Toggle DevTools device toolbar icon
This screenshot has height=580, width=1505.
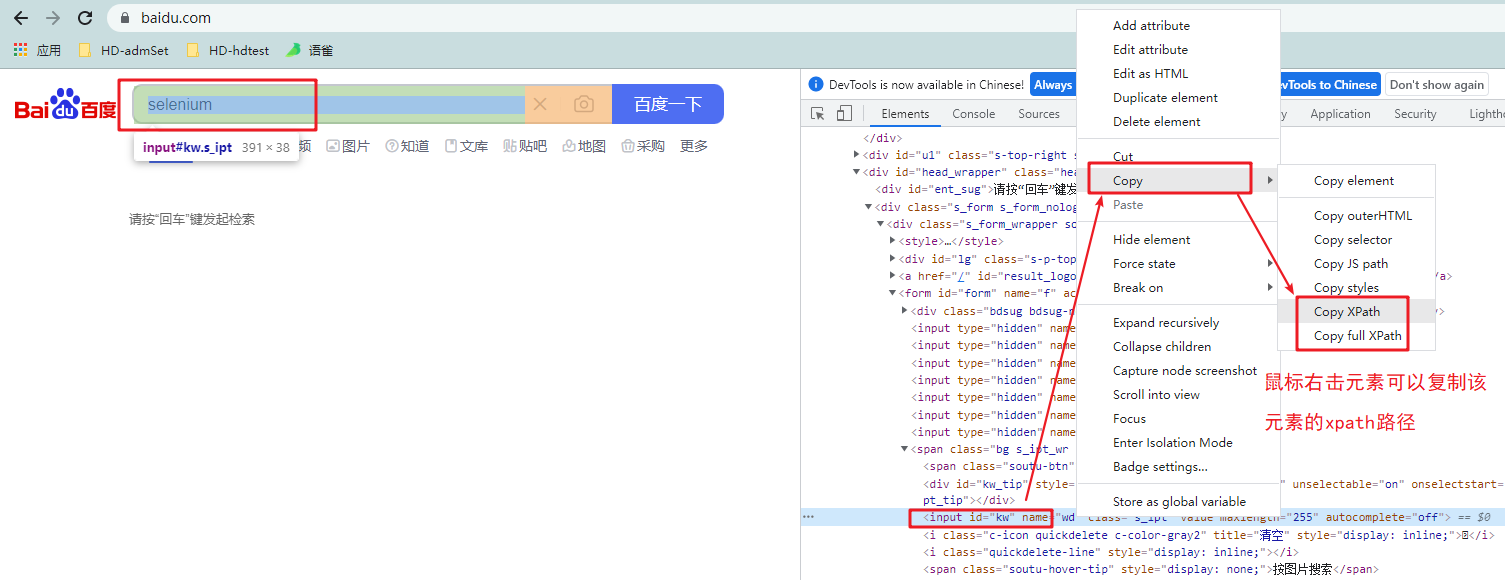pos(845,114)
